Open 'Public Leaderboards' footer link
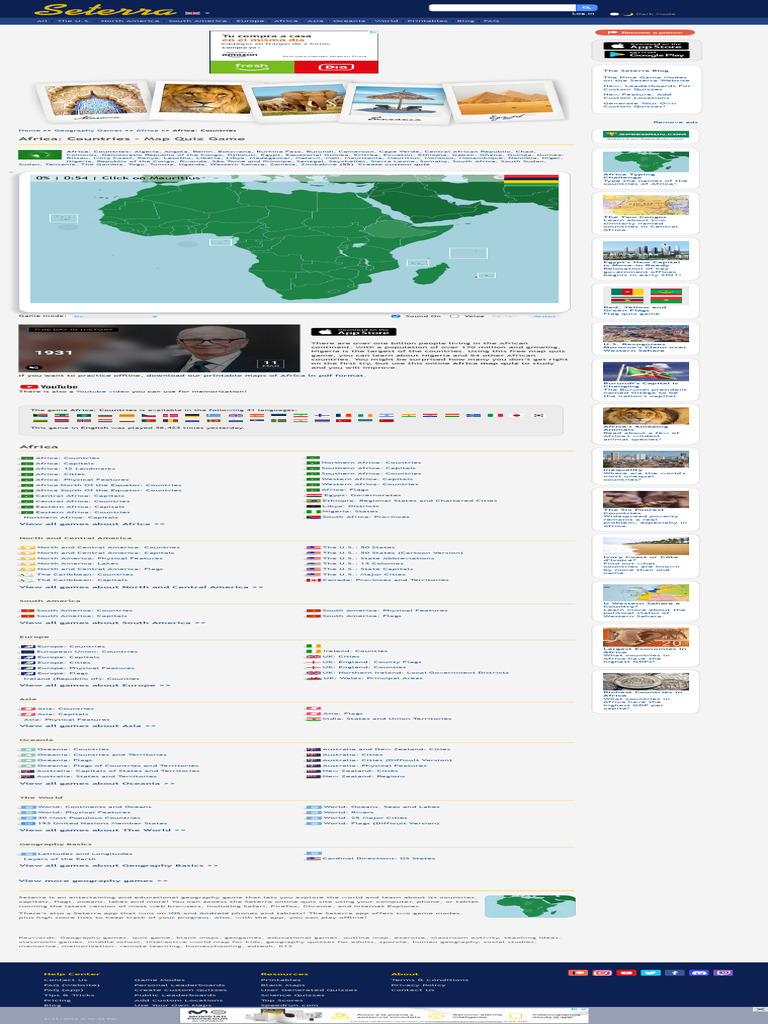 click(x=174, y=995)
